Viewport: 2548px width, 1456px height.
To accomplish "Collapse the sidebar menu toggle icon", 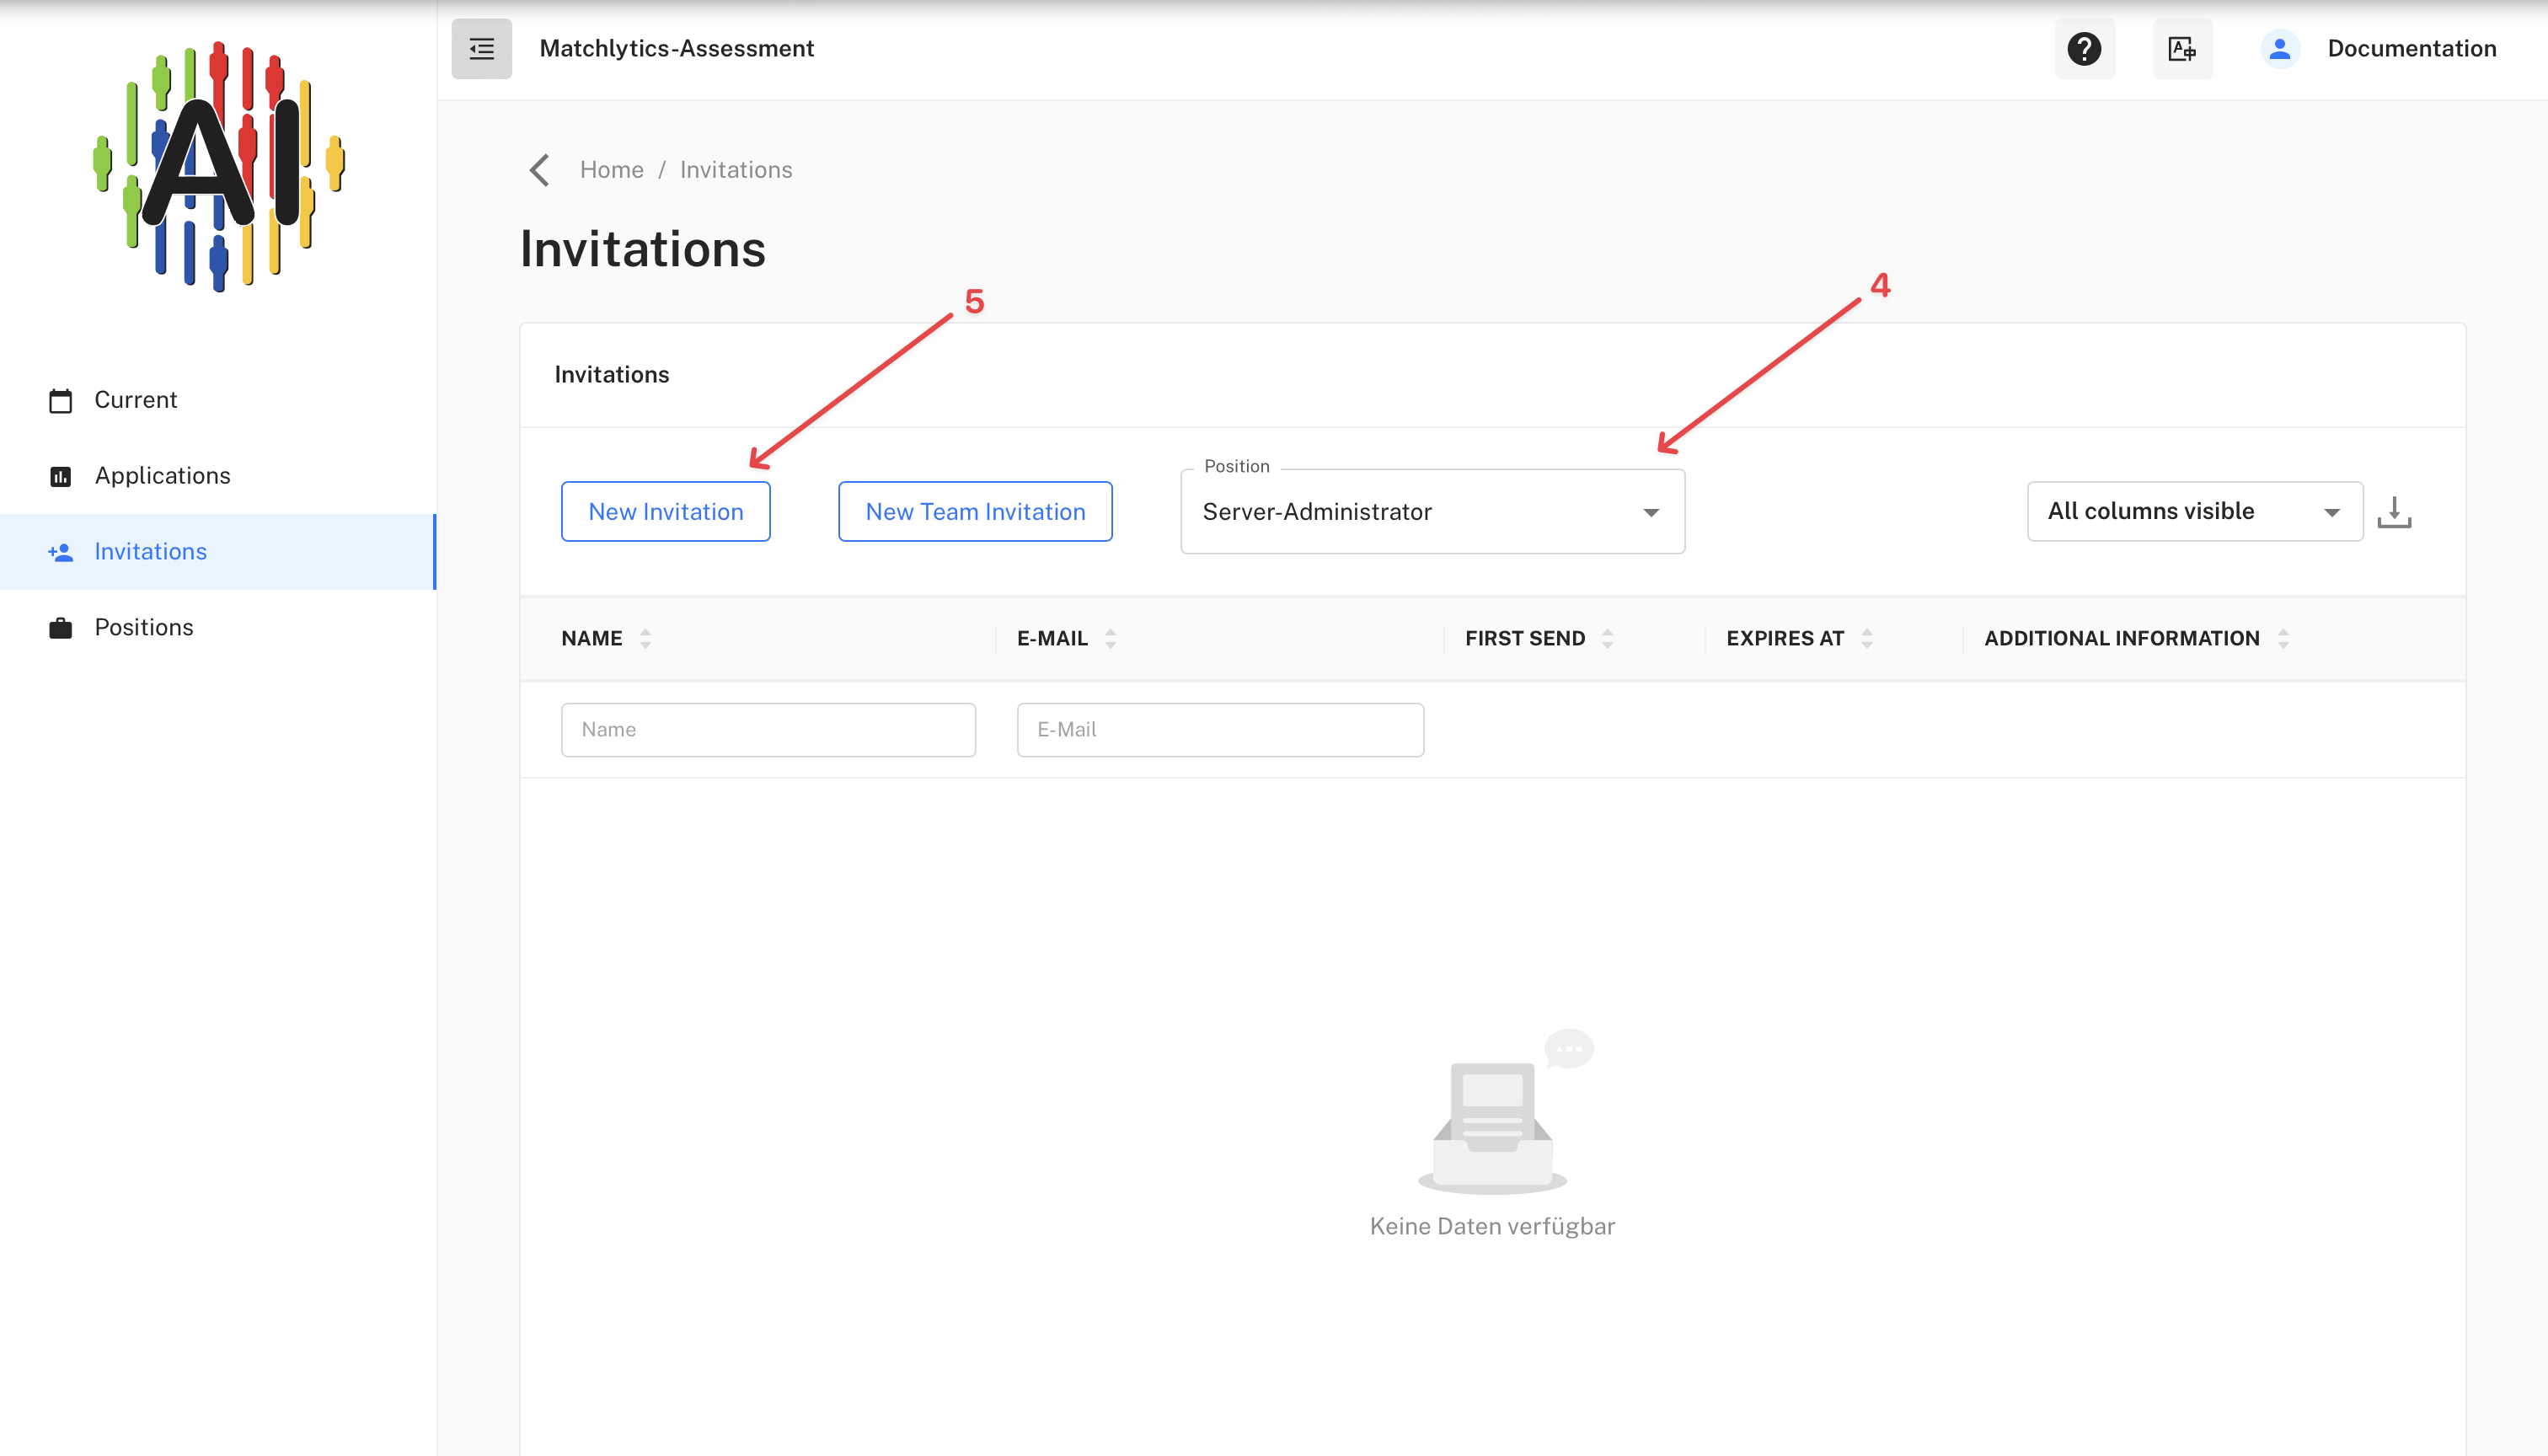I will (x=481, y=48).
